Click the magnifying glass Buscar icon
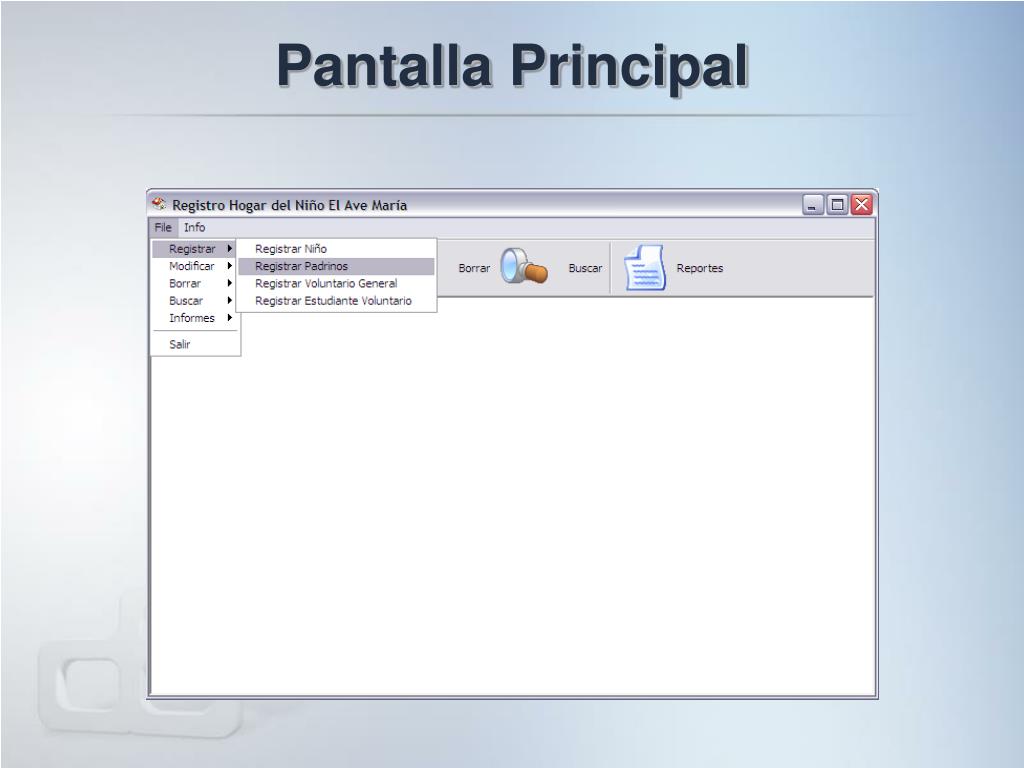Image resolution: width=1024 pixels, height=768 pixels. coord(524,266)
